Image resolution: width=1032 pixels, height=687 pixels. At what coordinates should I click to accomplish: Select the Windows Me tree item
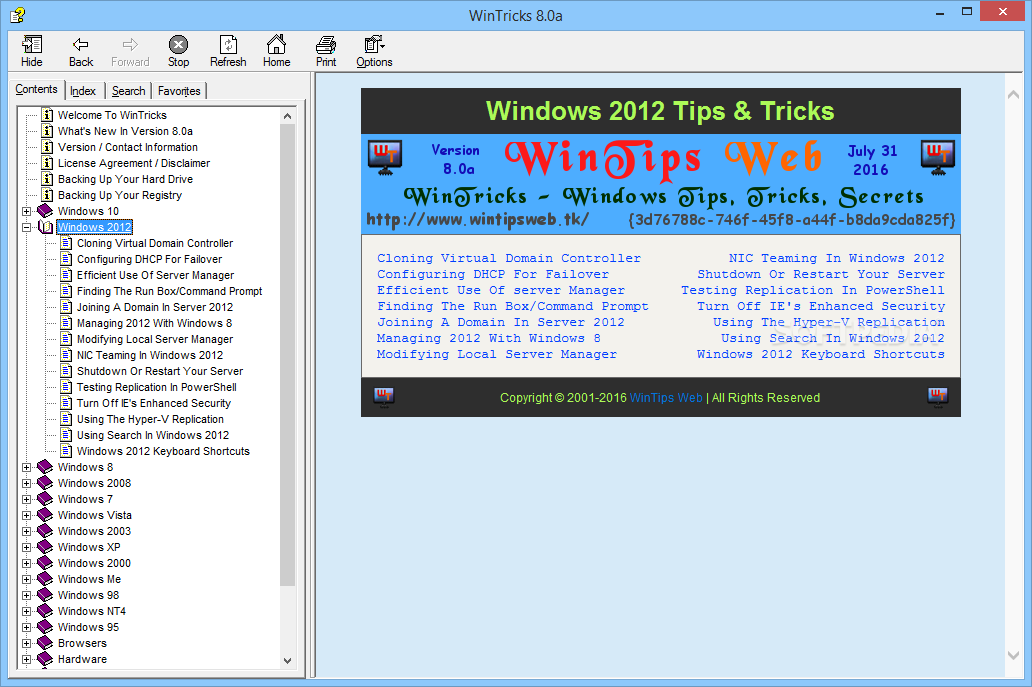tap(89, 579)
